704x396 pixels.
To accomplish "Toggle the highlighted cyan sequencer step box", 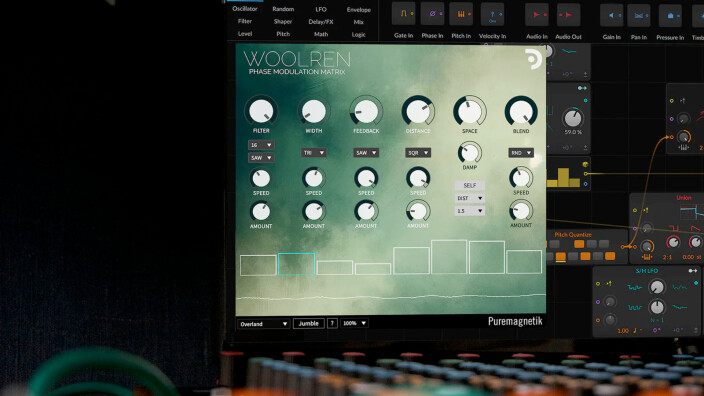I will click(296, 264).
